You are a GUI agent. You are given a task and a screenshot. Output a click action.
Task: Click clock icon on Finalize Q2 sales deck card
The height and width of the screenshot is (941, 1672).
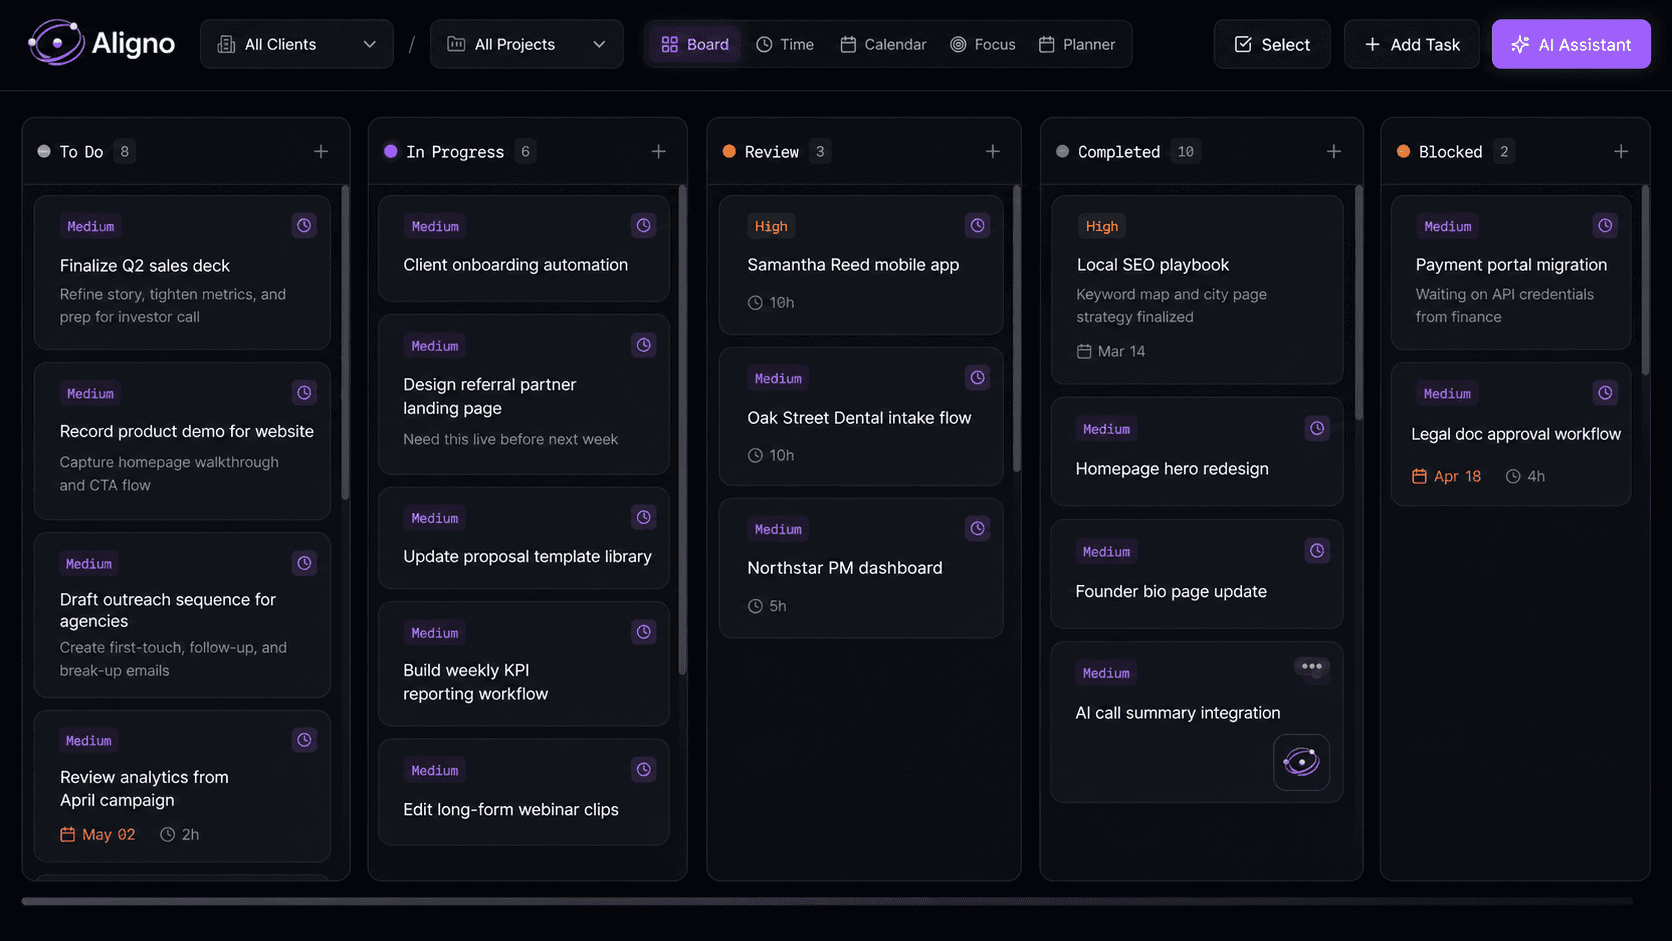[x=304, y=226]
